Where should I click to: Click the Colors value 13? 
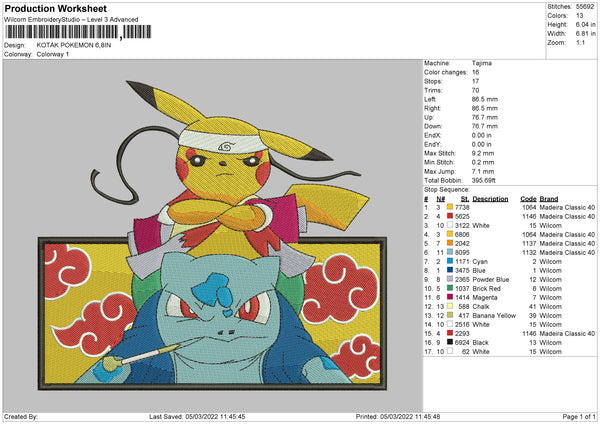pyautogui.click(x=579, y=16)
